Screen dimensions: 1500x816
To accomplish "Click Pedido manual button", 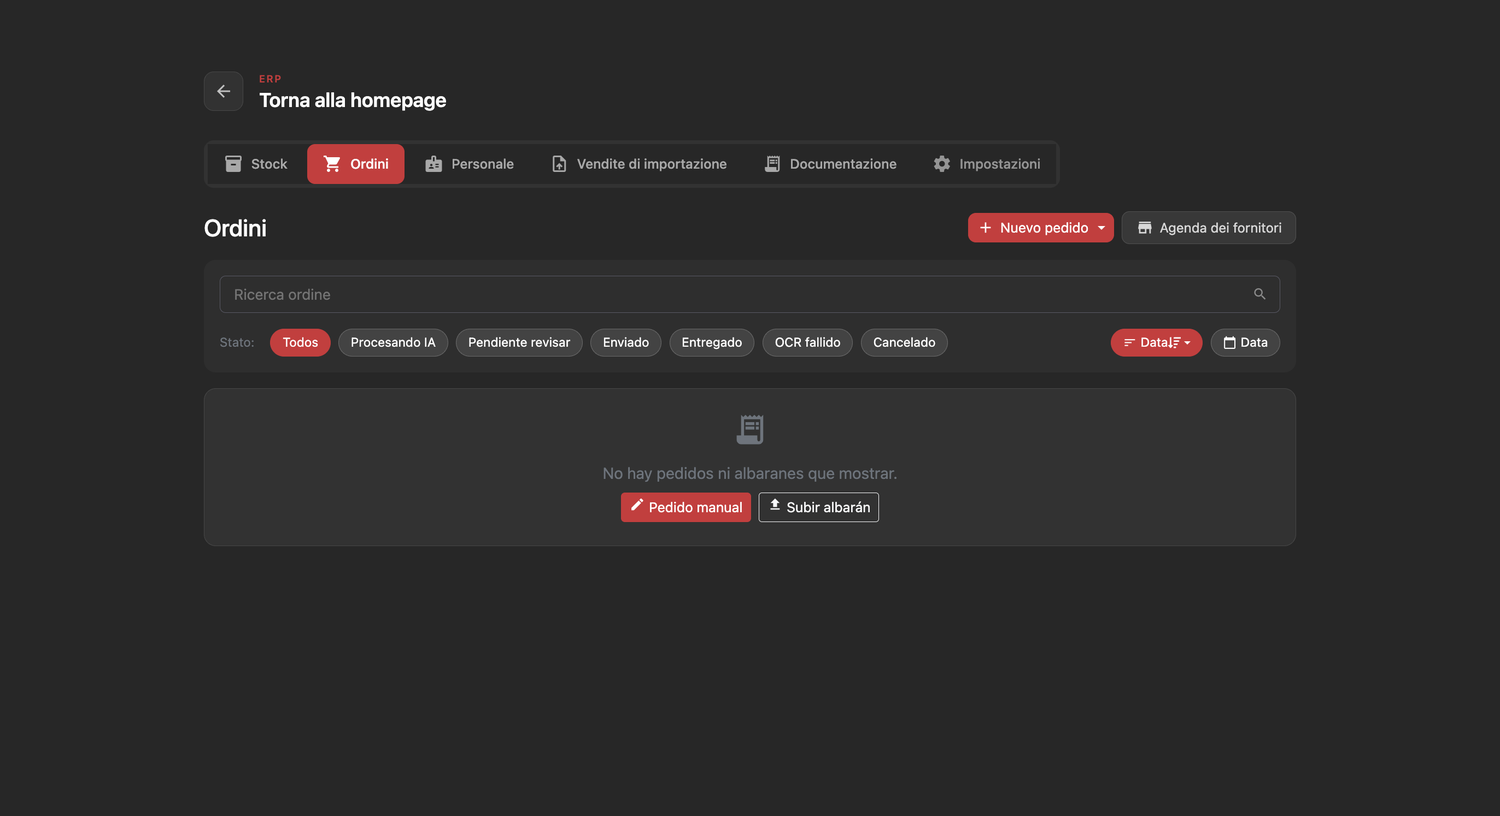I will 686,507.
